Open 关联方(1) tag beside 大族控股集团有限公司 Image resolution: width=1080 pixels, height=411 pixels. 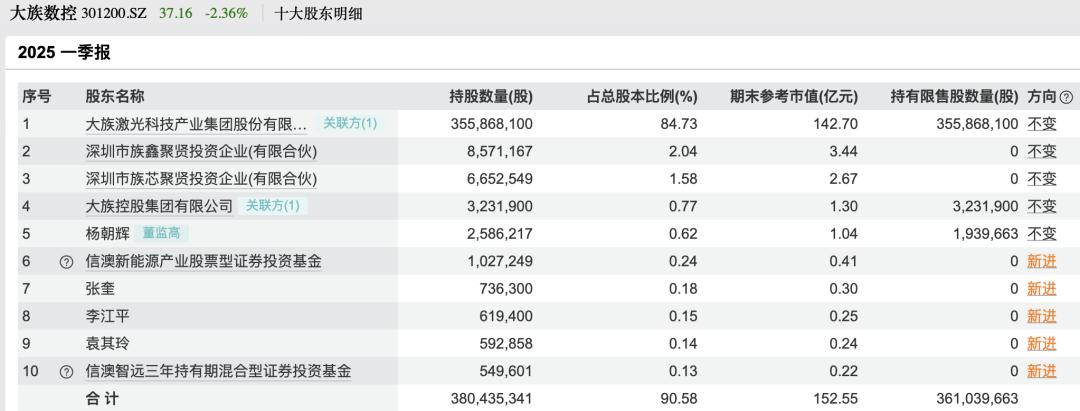(x=272, y=206)
